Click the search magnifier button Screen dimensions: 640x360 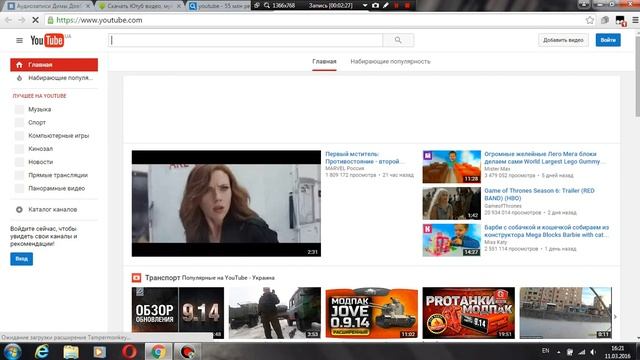click(398, 40)
